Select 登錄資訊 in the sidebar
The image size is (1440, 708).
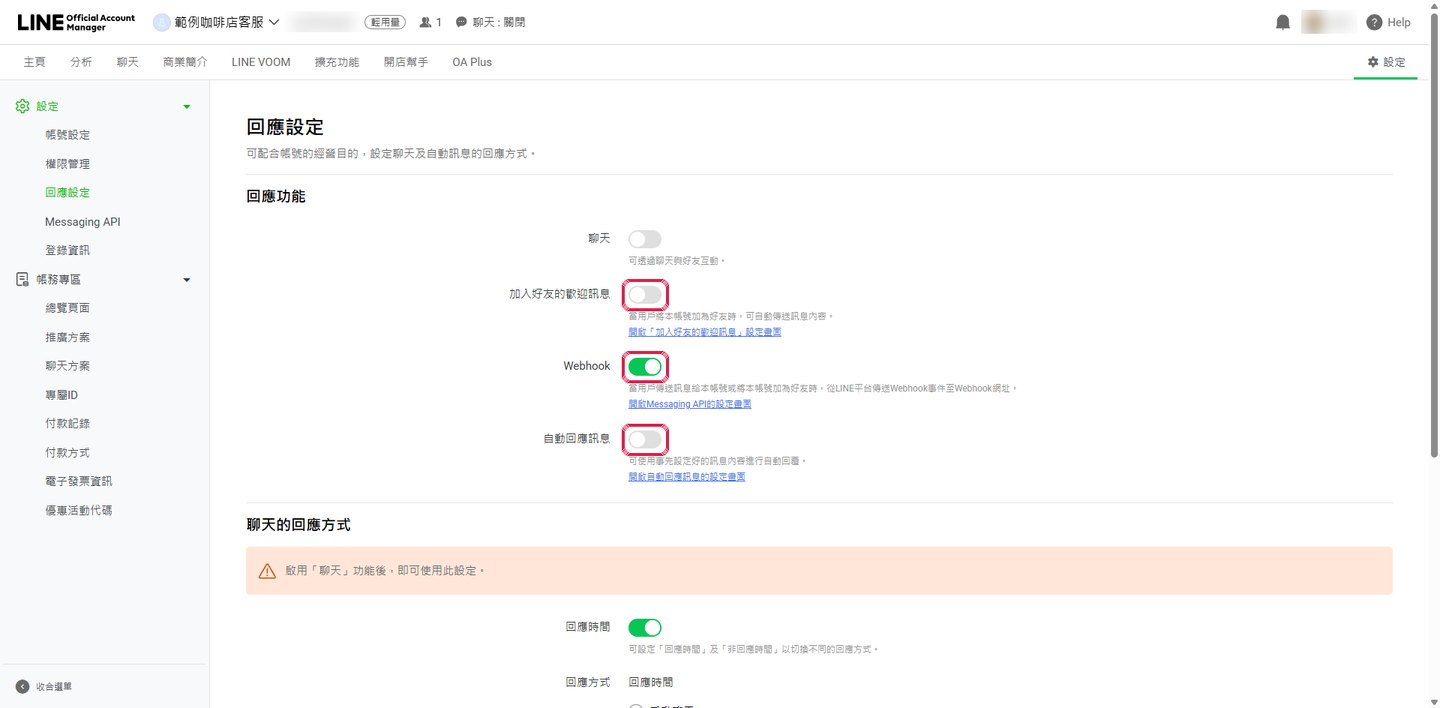point(68,251)
